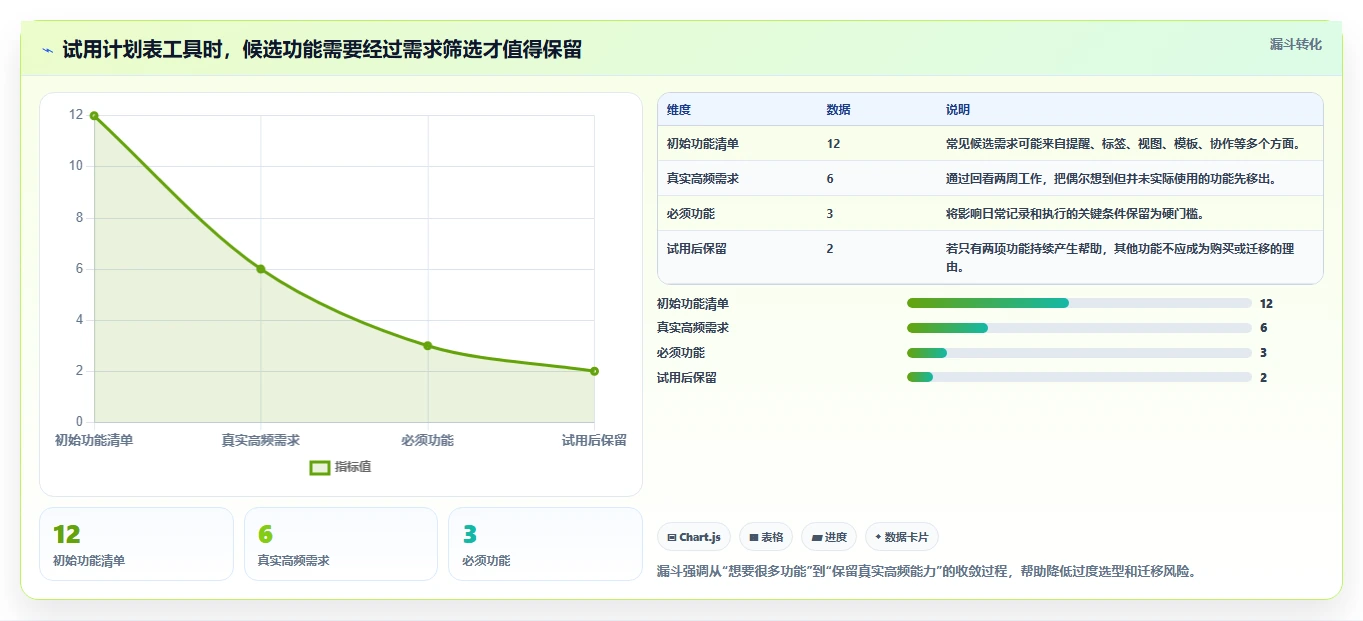Click the 初始功能清单 progress bar
Image resolution: width=1363 pixels, height=621 pixels.
click(1079, 303)
